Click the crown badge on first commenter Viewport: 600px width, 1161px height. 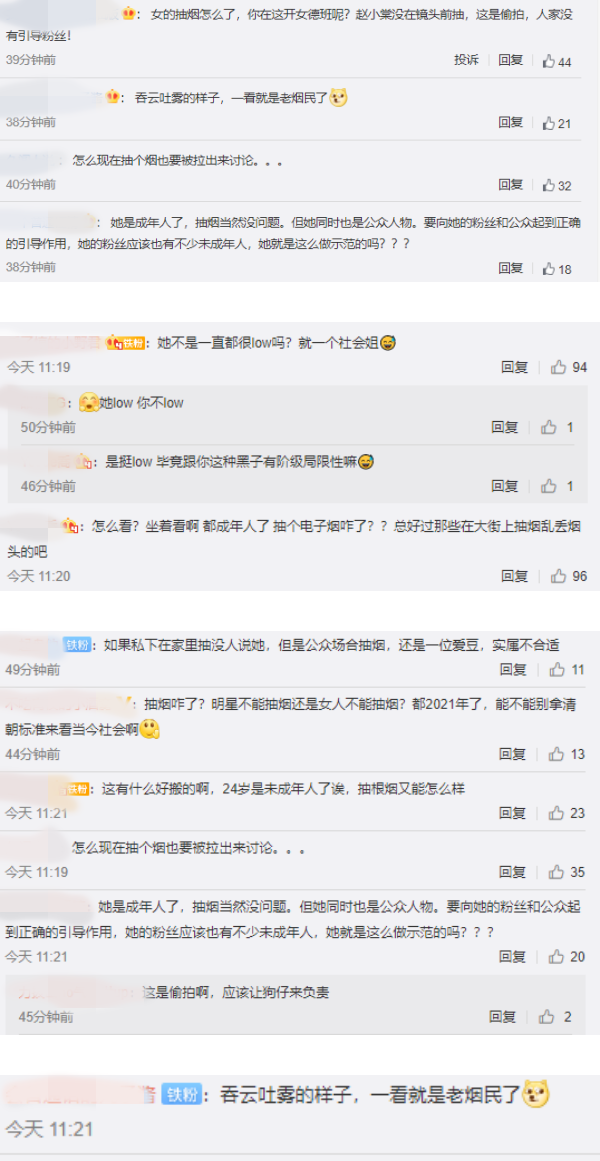click(128, 13)
